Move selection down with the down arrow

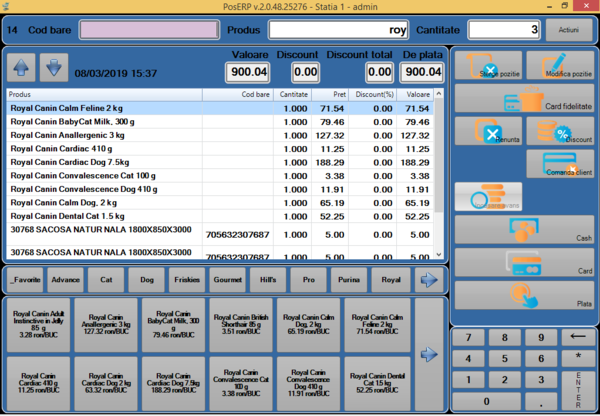point(54,68)
